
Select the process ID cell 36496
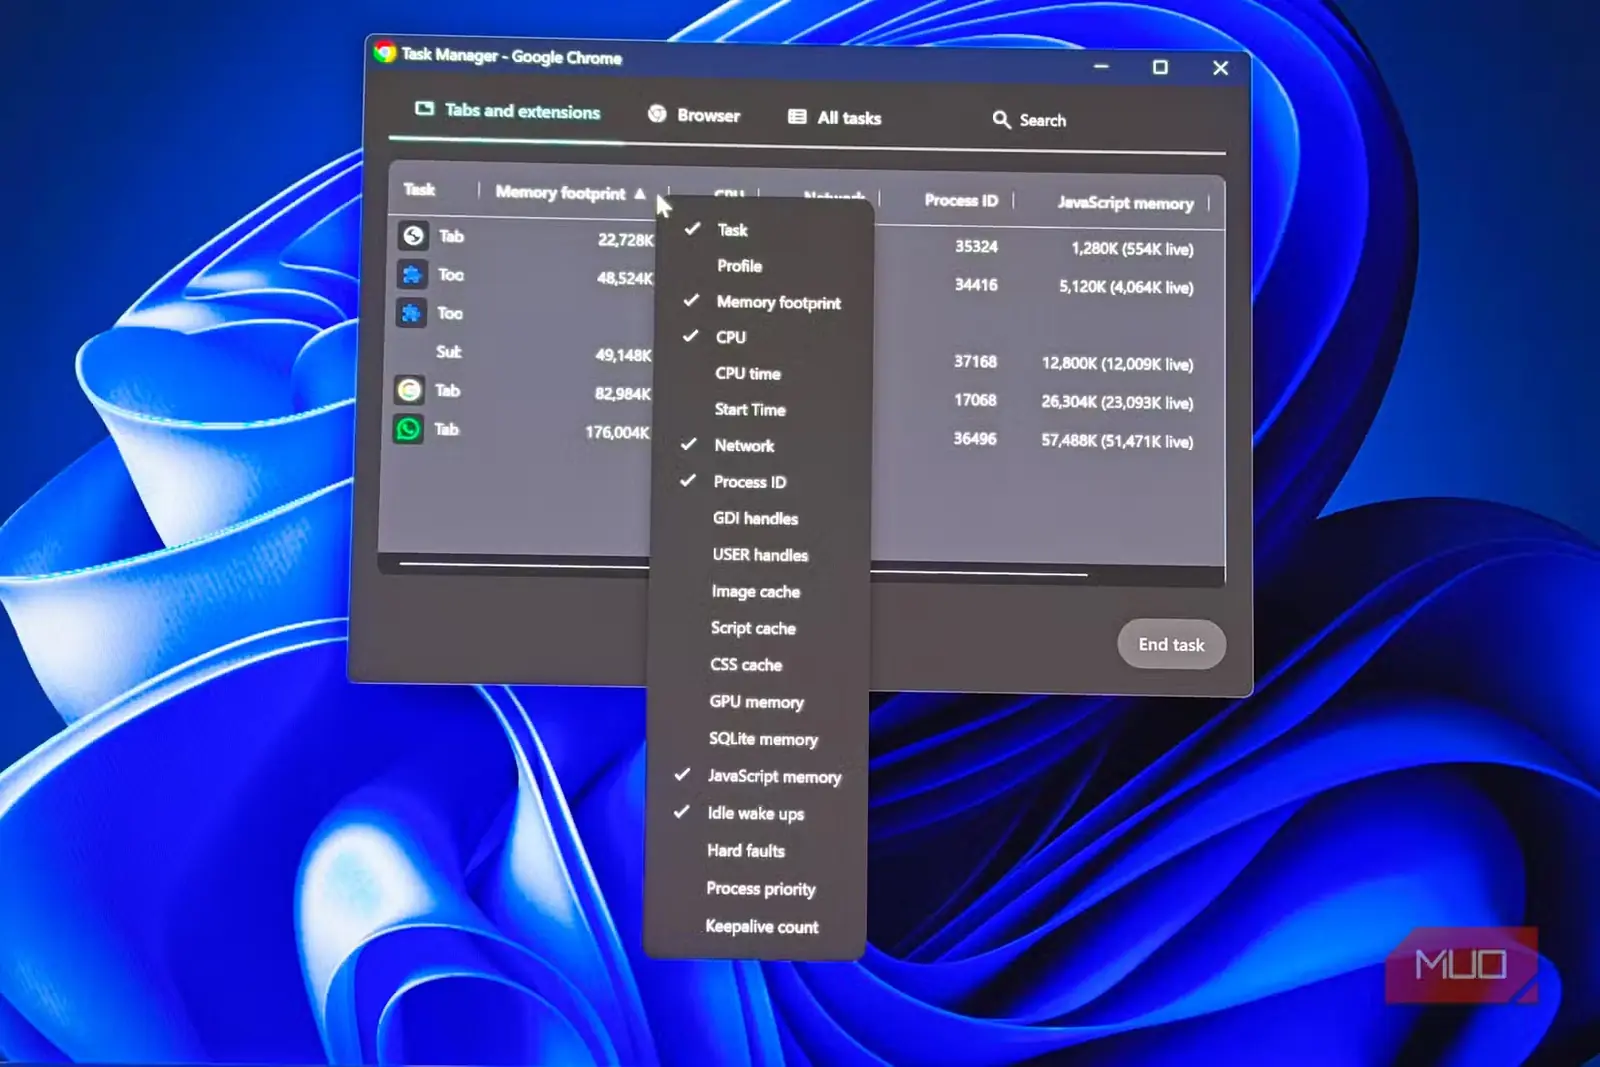click(x=975, y=439)
